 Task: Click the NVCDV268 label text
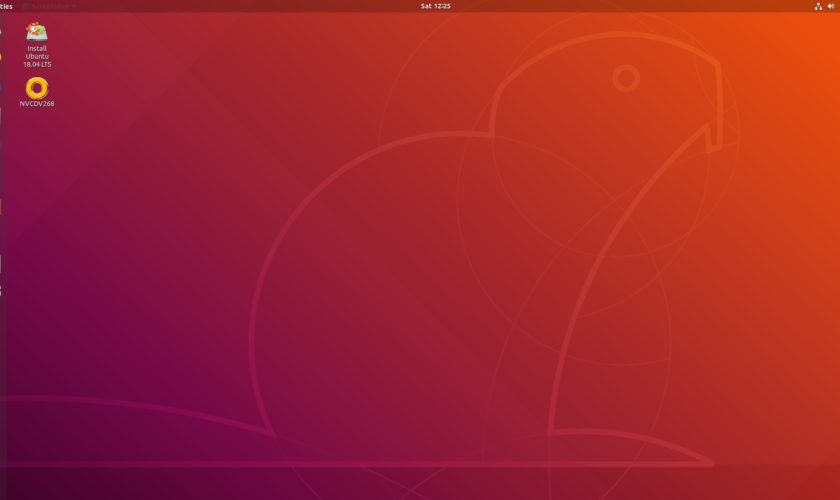click(x=37, y=103)
